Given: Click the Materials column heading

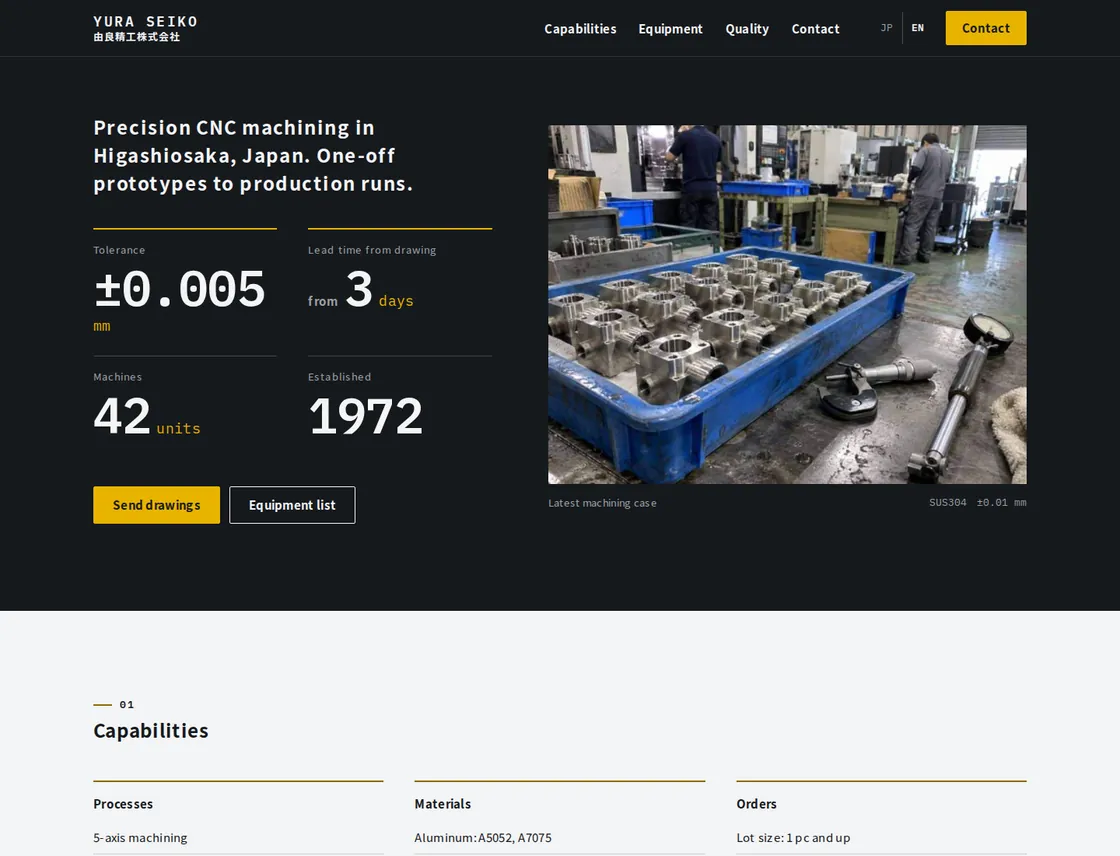Looking at the screenshot, I should tap(443, 804).
